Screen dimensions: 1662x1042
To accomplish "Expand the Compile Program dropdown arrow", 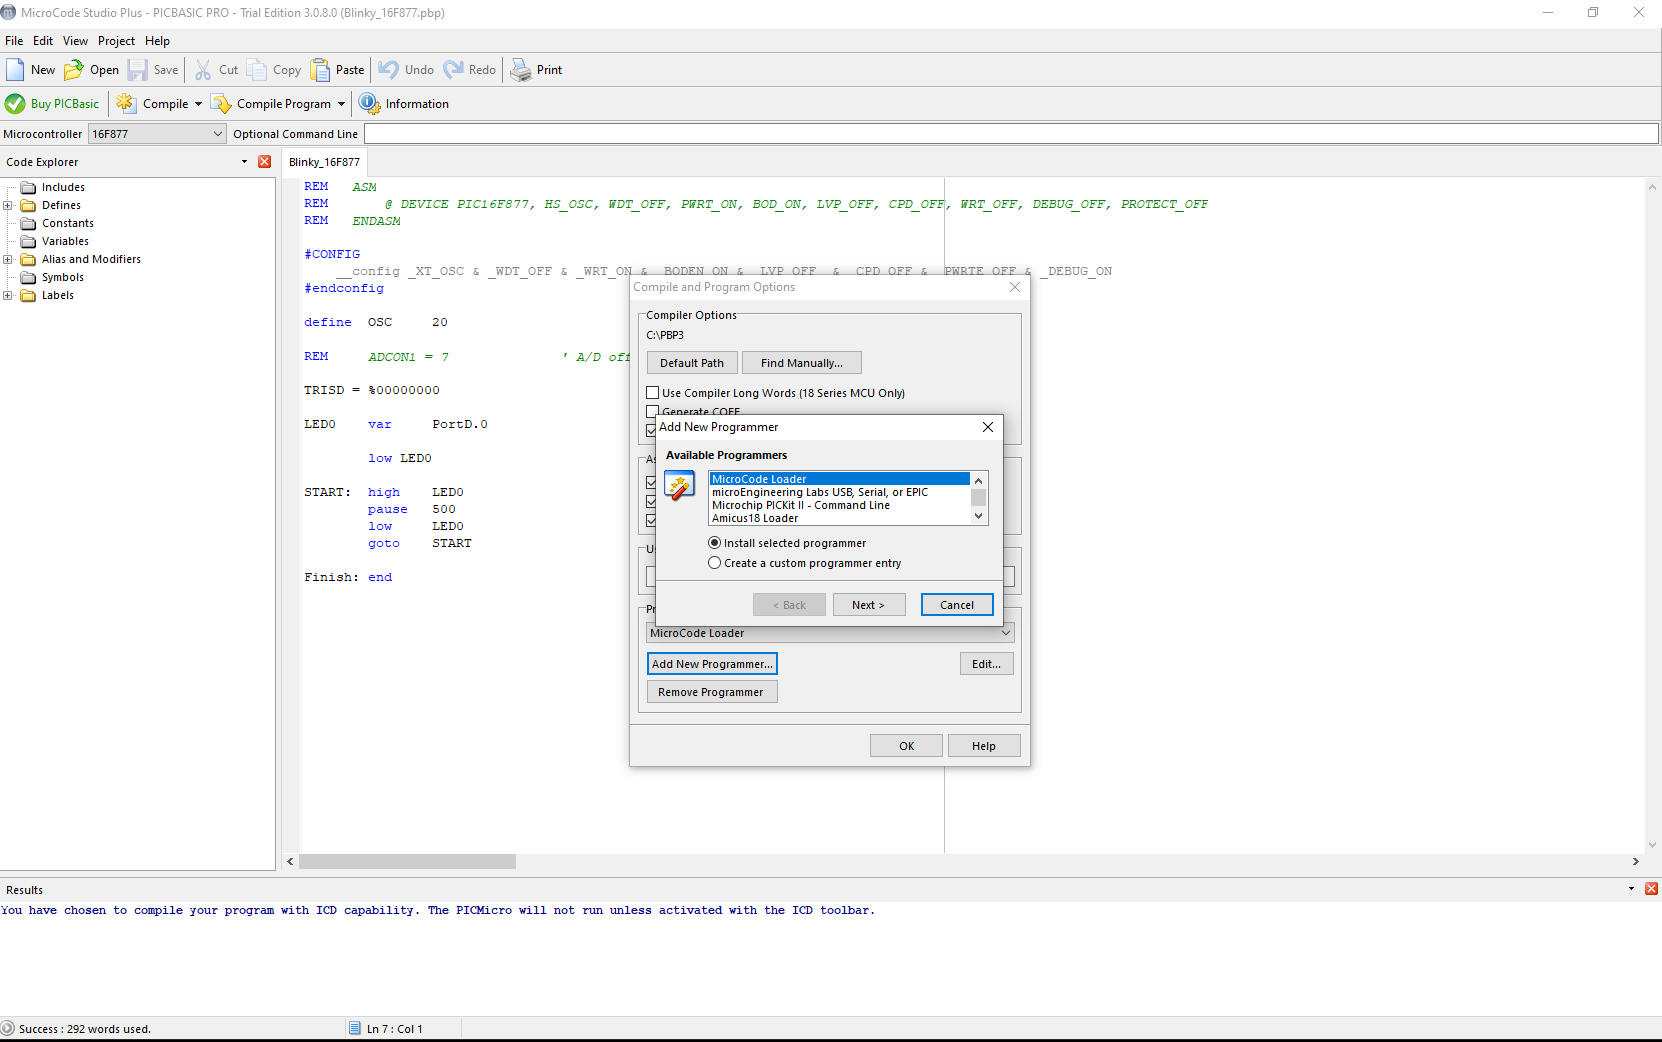I will coord(341,104).
